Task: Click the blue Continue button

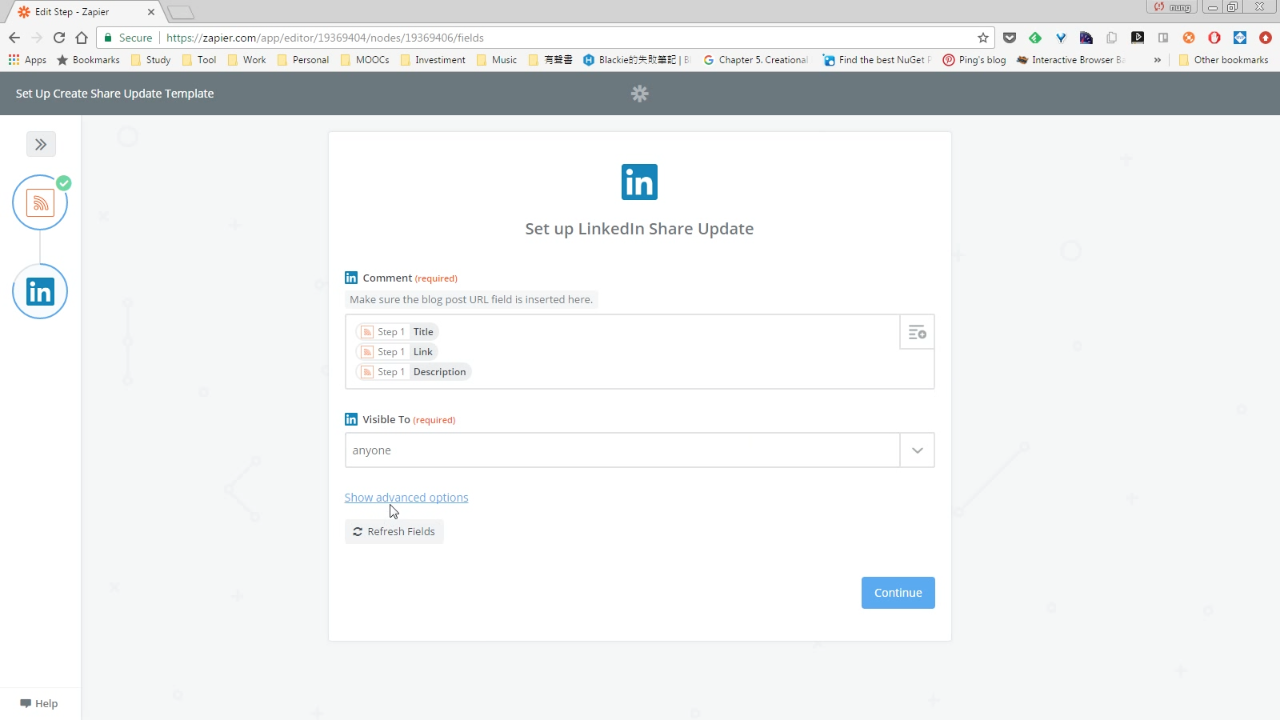Action: 898,592
